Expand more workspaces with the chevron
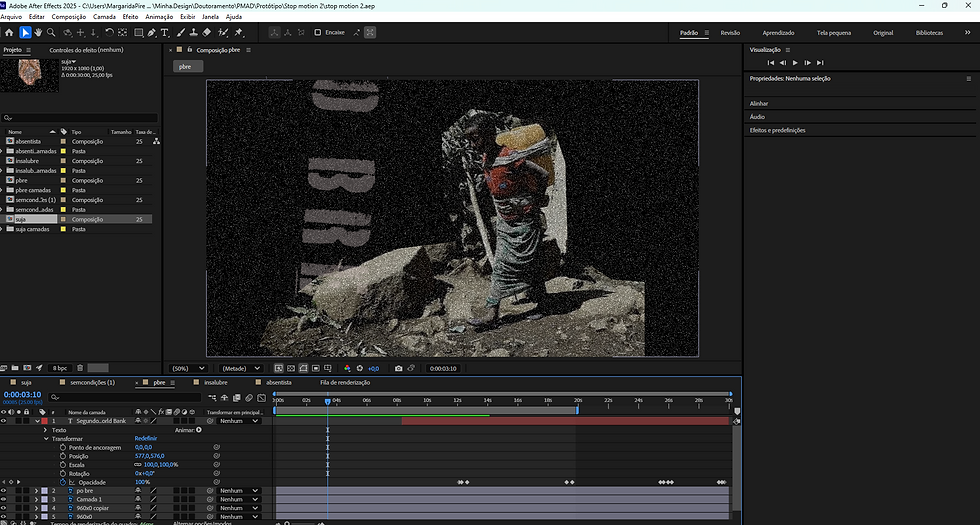This screenshot has height=525, width=980. click(968, 32)
